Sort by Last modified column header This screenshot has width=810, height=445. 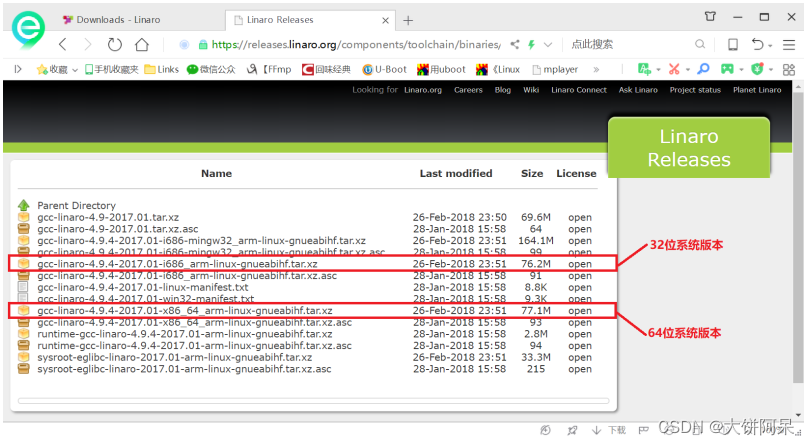(x=456, y=174)
